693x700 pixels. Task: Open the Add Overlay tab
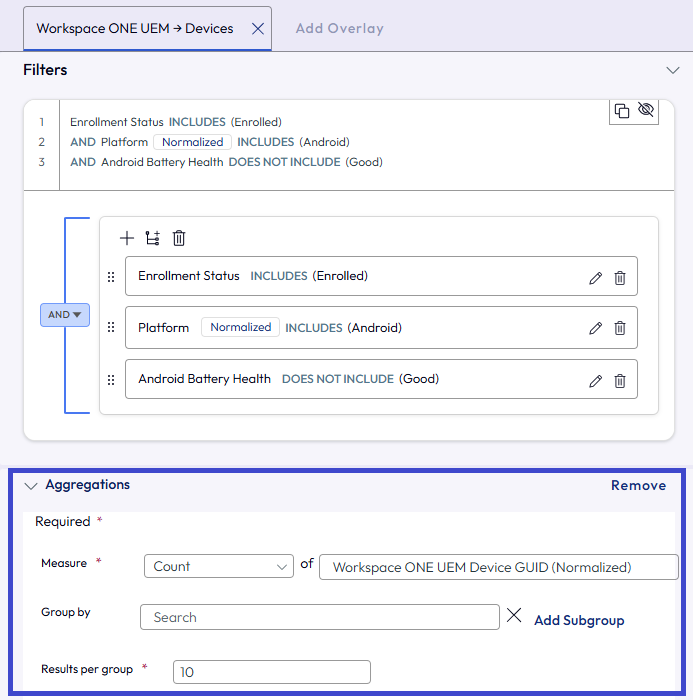coord(339,29)
